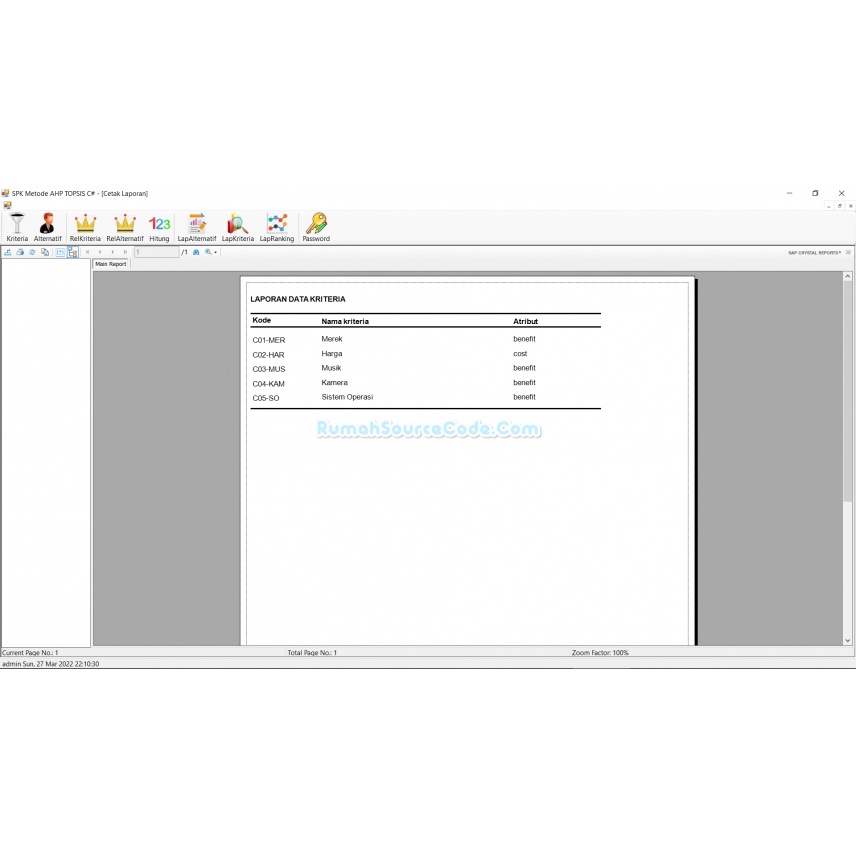
Task: Click the Export Report toolbar icon
Action: 8,252
